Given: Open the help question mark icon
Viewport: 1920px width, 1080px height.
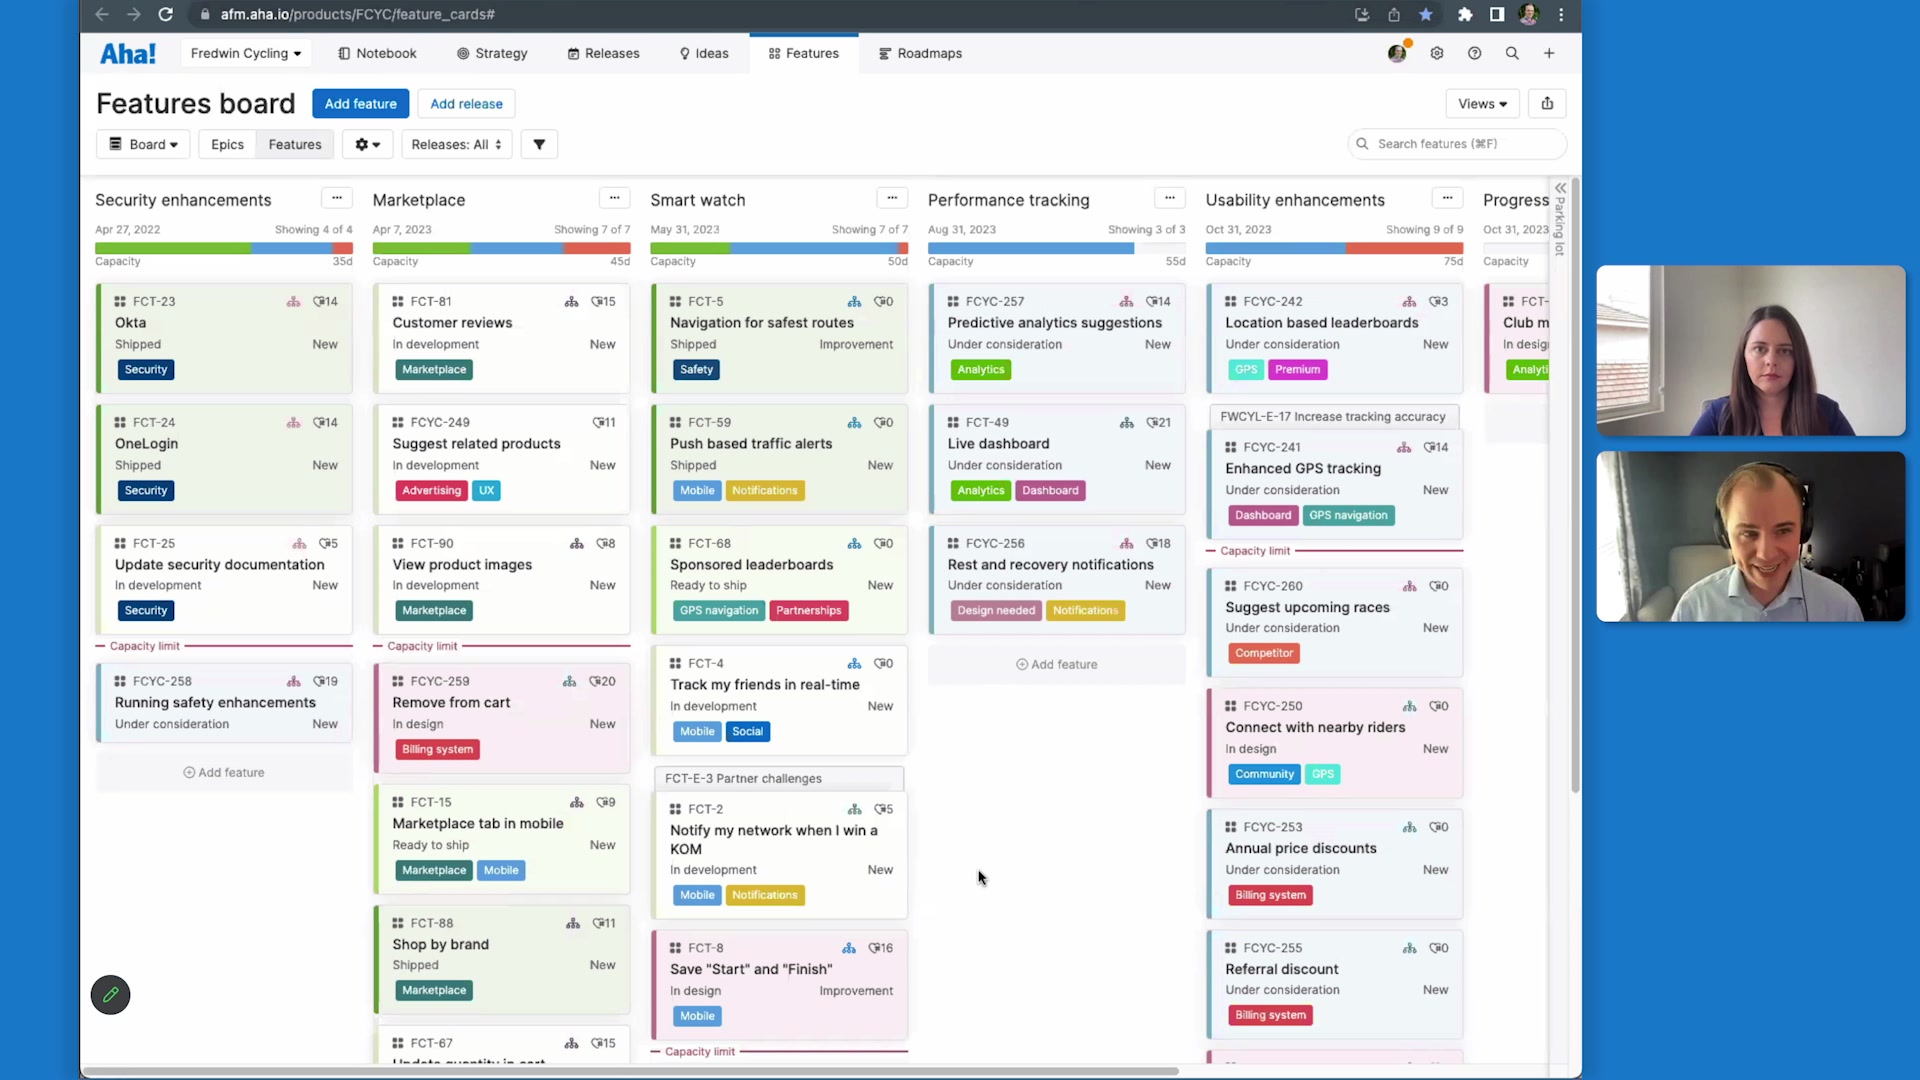Looking at the screenshot, I should (x=1474, y=54).
